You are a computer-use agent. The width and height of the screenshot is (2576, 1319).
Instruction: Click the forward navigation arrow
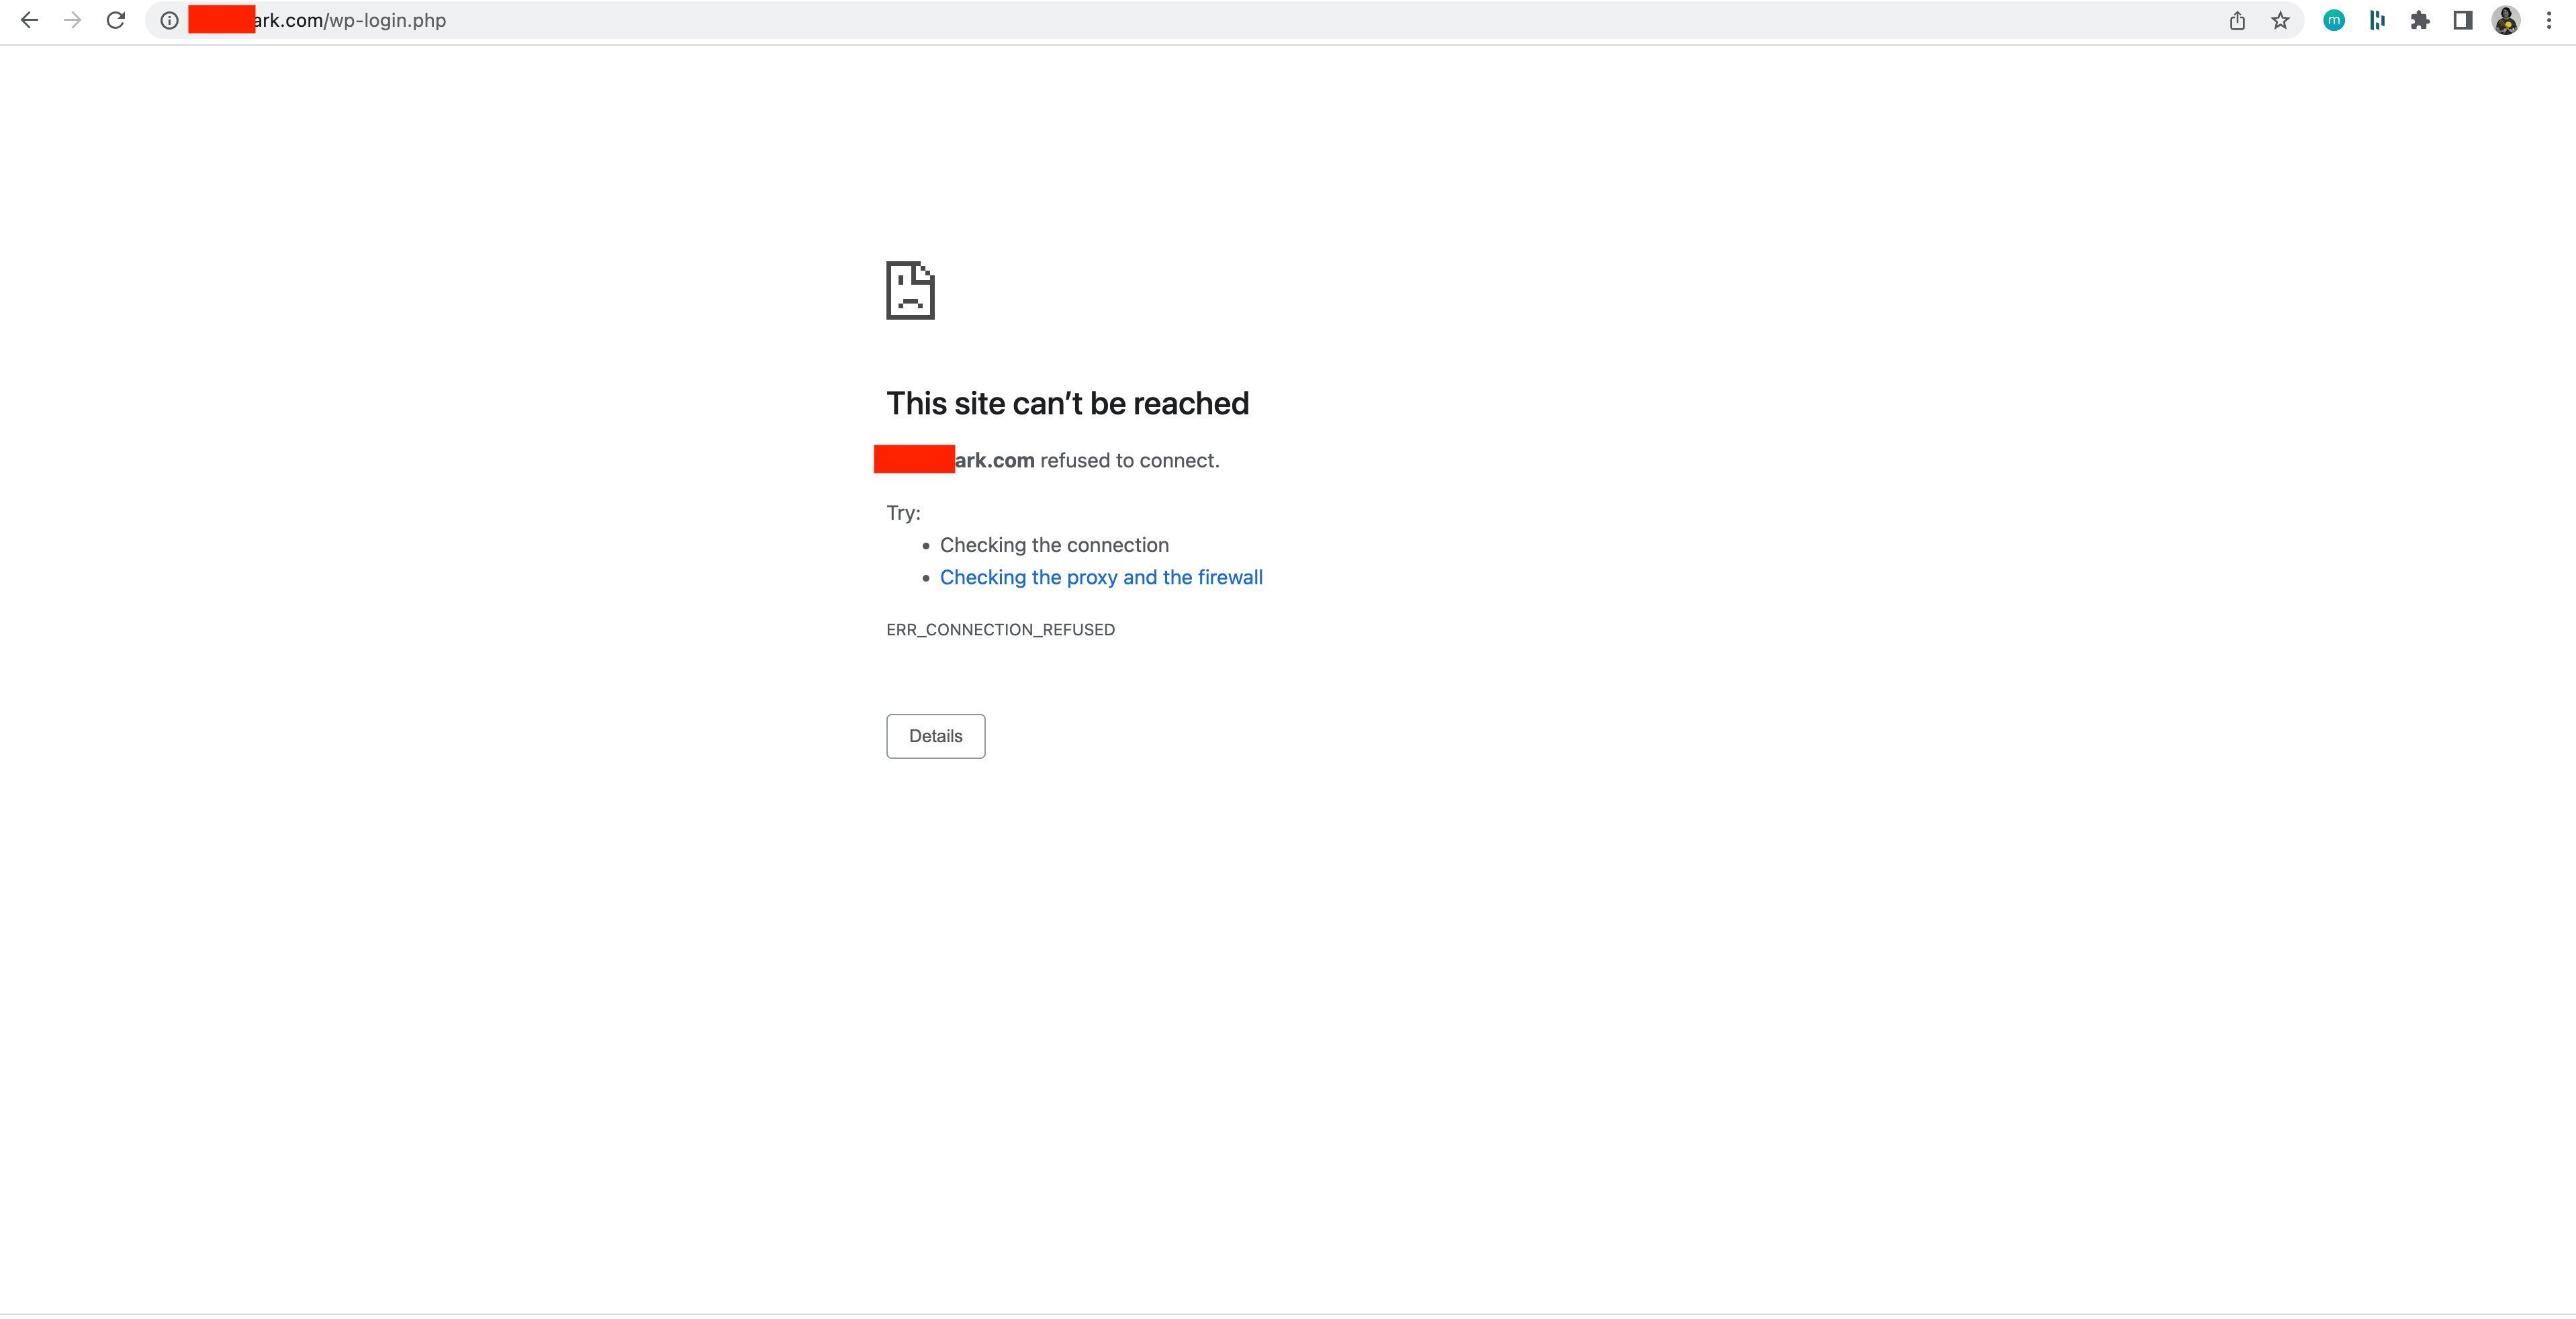(72, 20)
